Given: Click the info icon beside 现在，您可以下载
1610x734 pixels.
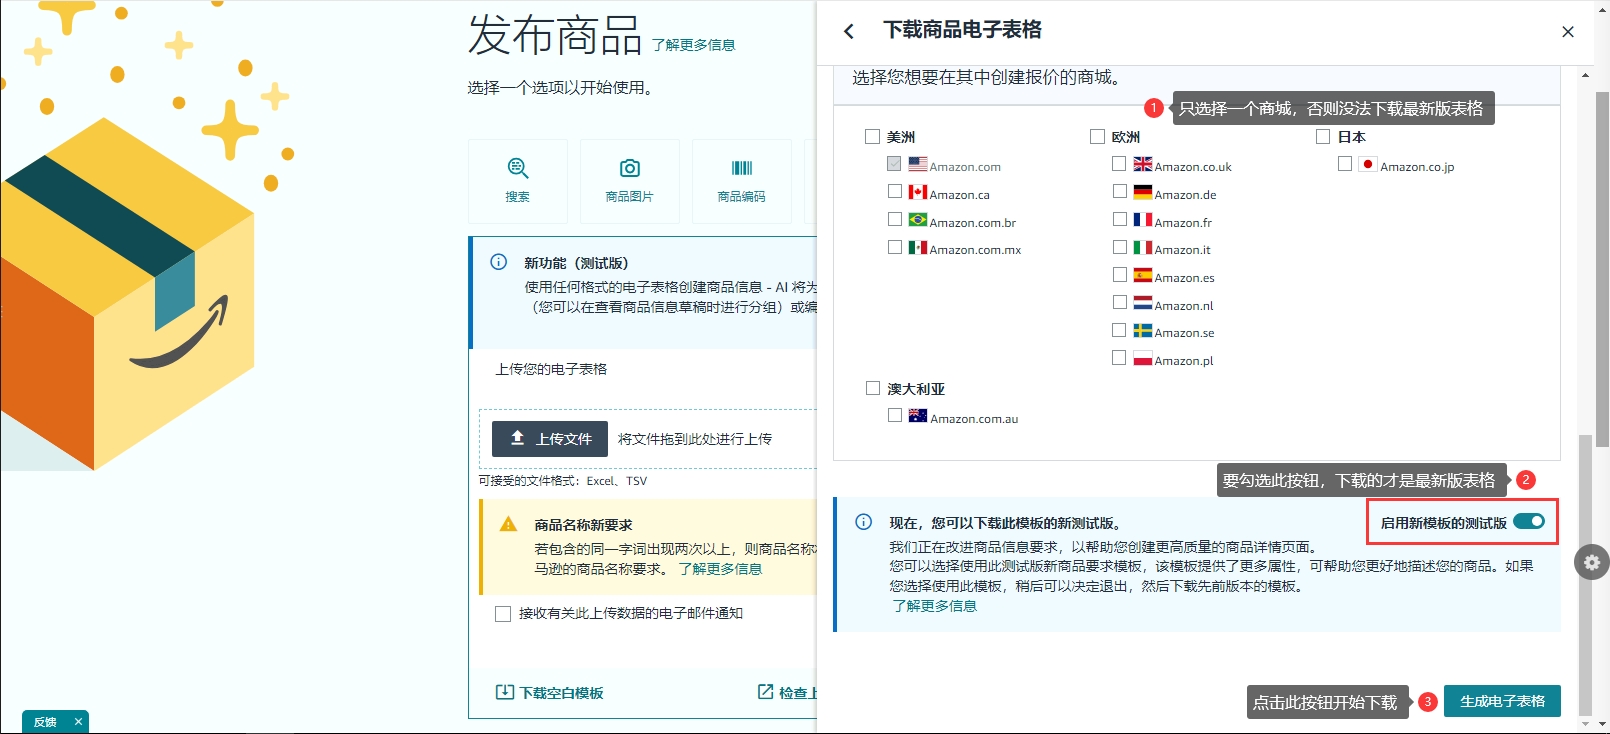Looking at the screenshot, I should (863, 522).
